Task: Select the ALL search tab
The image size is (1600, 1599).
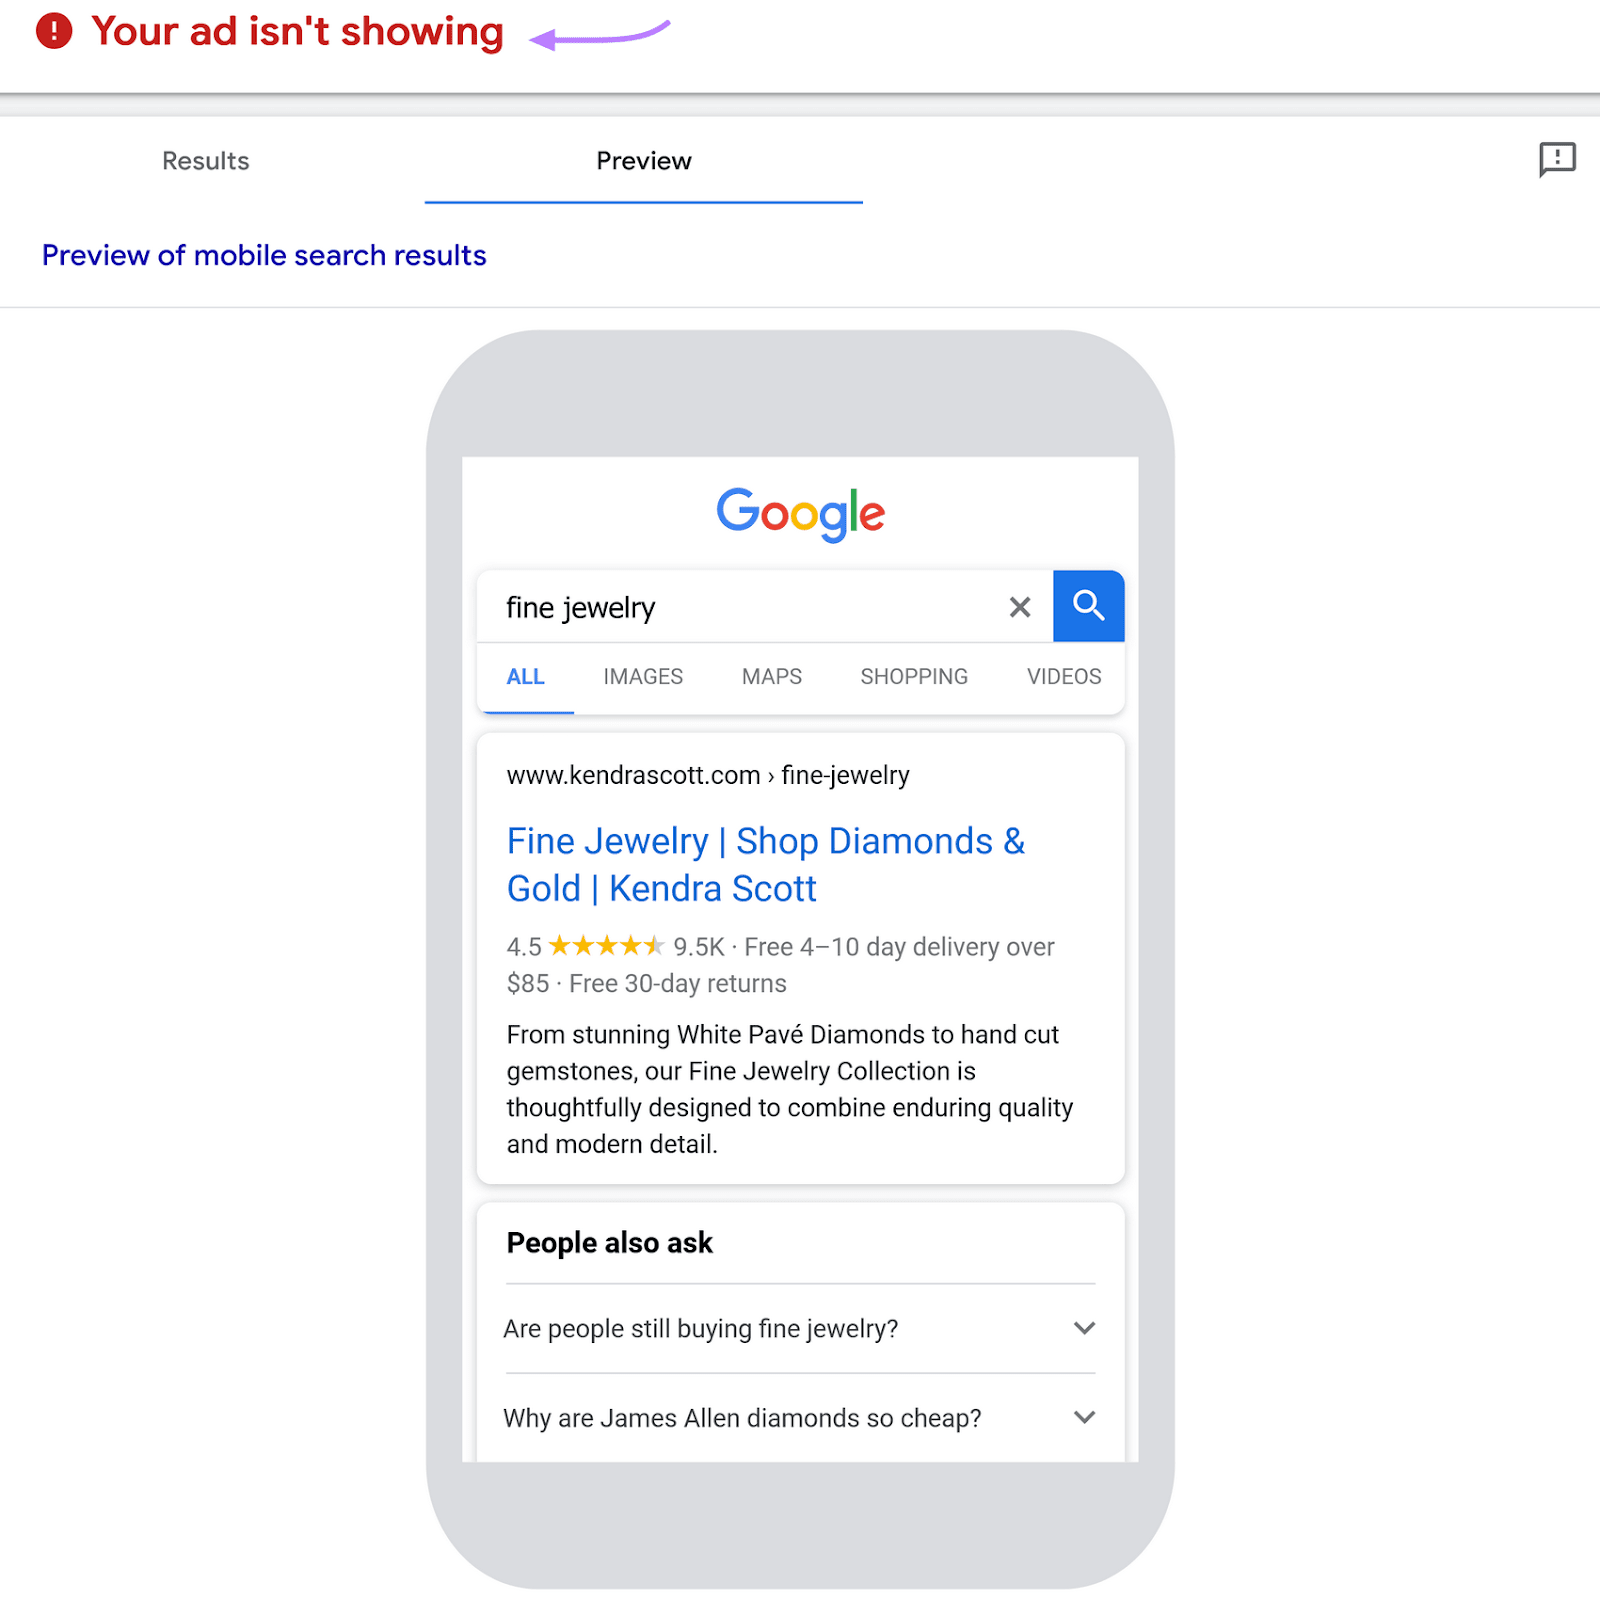Action: (525, 677)
